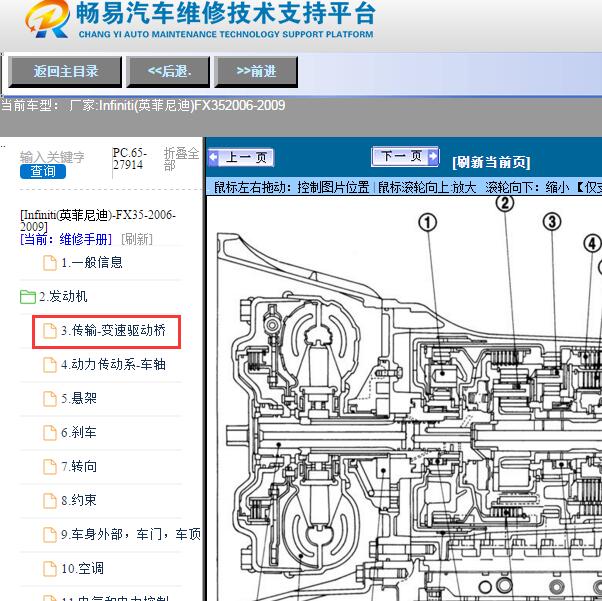Go to next page 下一页
Screen dimensions: 602x601
coord(405,156)
